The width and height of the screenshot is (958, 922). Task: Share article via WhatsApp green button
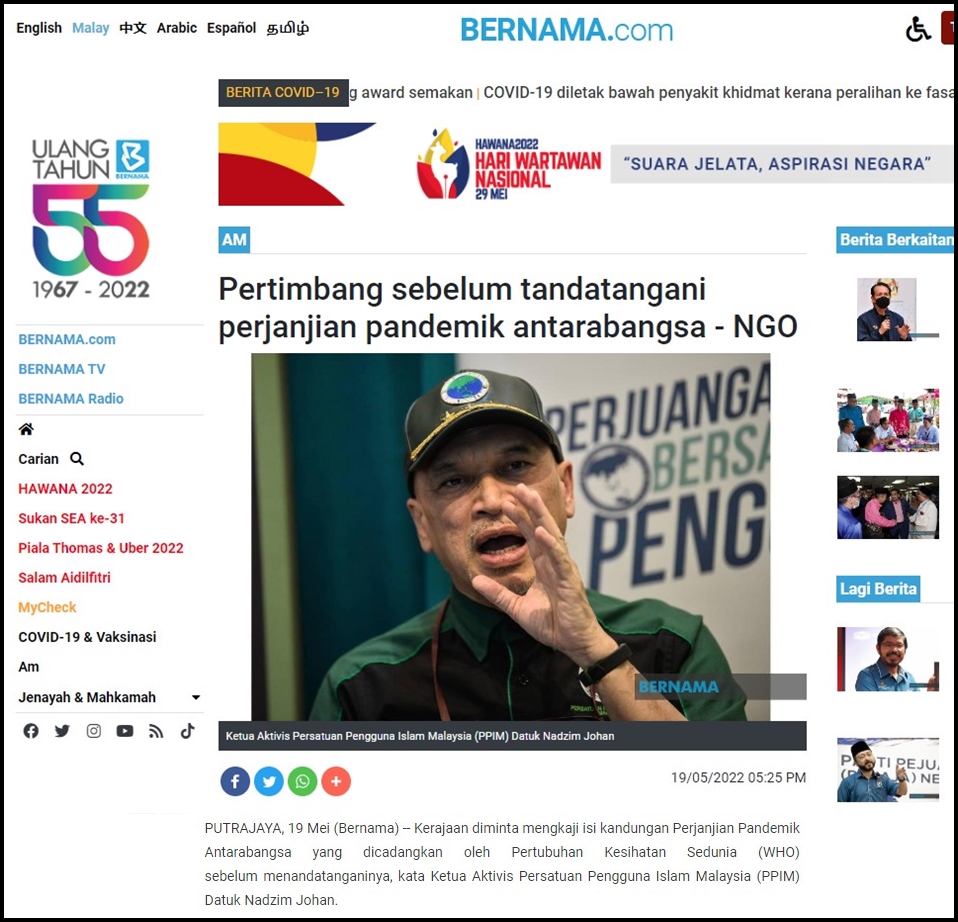click(302, 781)
